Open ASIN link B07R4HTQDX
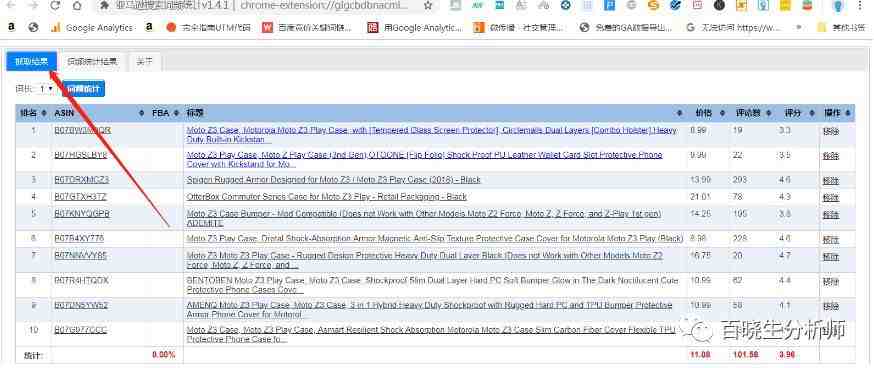 point(81,280)
